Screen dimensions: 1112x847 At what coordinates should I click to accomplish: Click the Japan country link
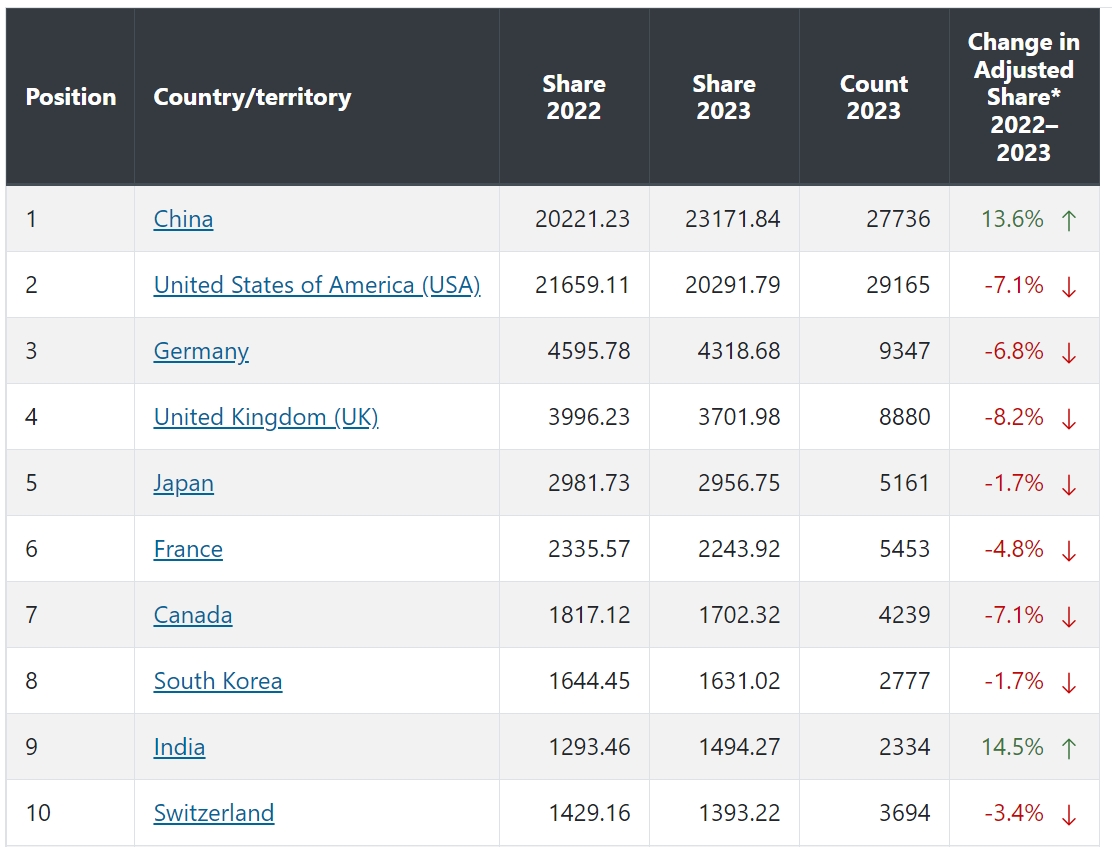[x=184, y=483]
